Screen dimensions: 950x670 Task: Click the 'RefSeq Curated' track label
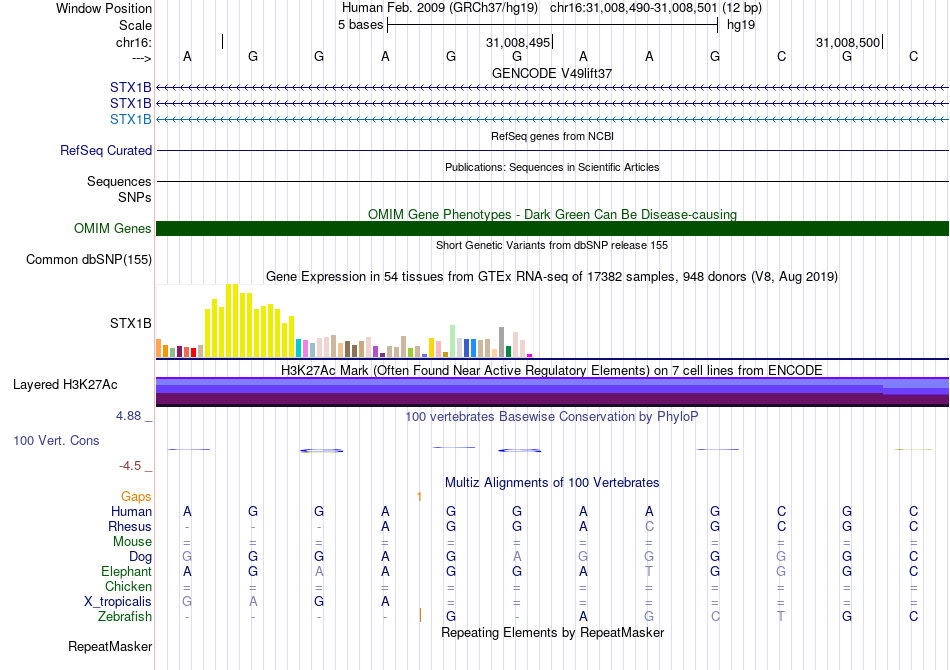coord(106,150)
